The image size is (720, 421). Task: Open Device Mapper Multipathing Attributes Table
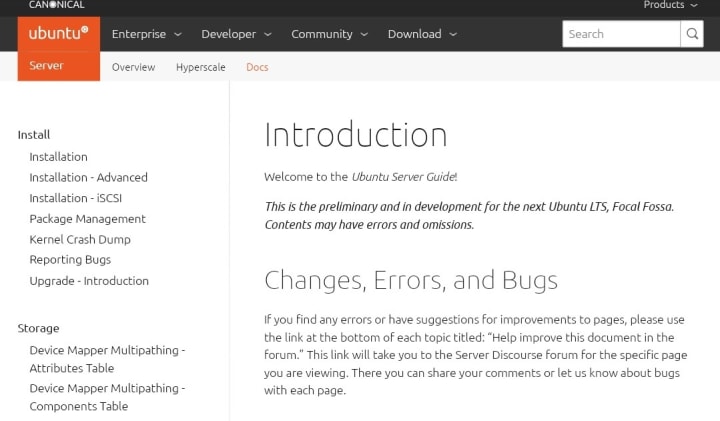pos(107,359)
